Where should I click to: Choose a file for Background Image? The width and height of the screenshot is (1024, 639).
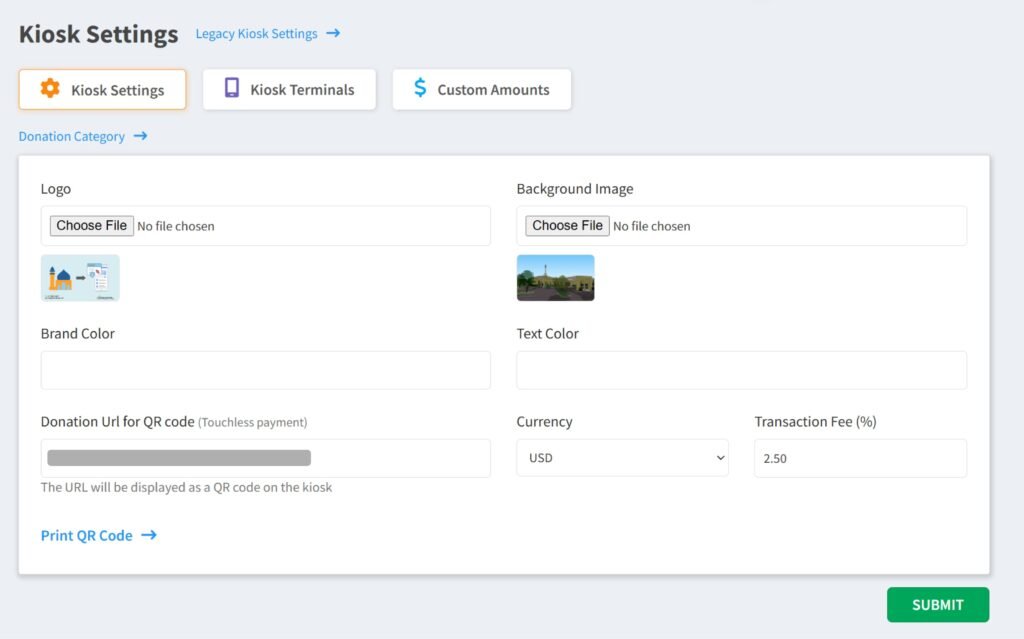click(568, 226)
